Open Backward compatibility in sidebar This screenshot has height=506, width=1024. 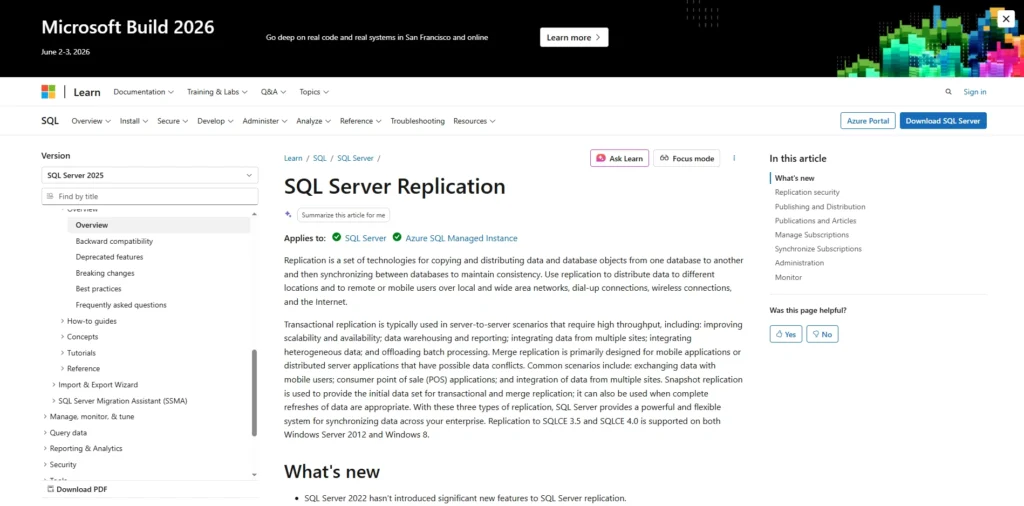pos(114,241)
